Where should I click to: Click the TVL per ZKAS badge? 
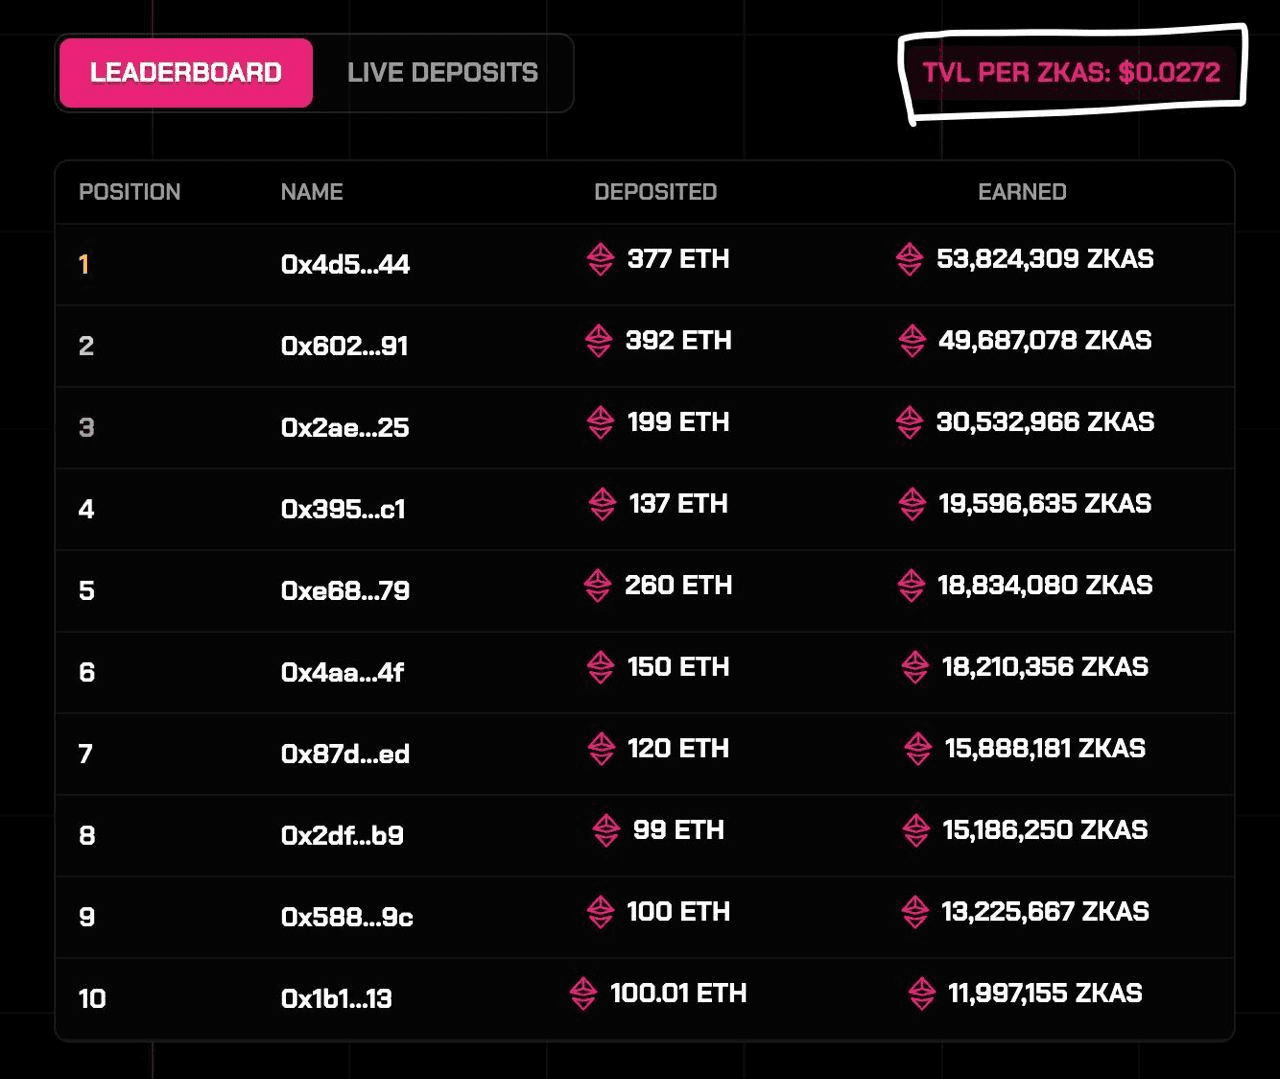tap(1071, 73)
